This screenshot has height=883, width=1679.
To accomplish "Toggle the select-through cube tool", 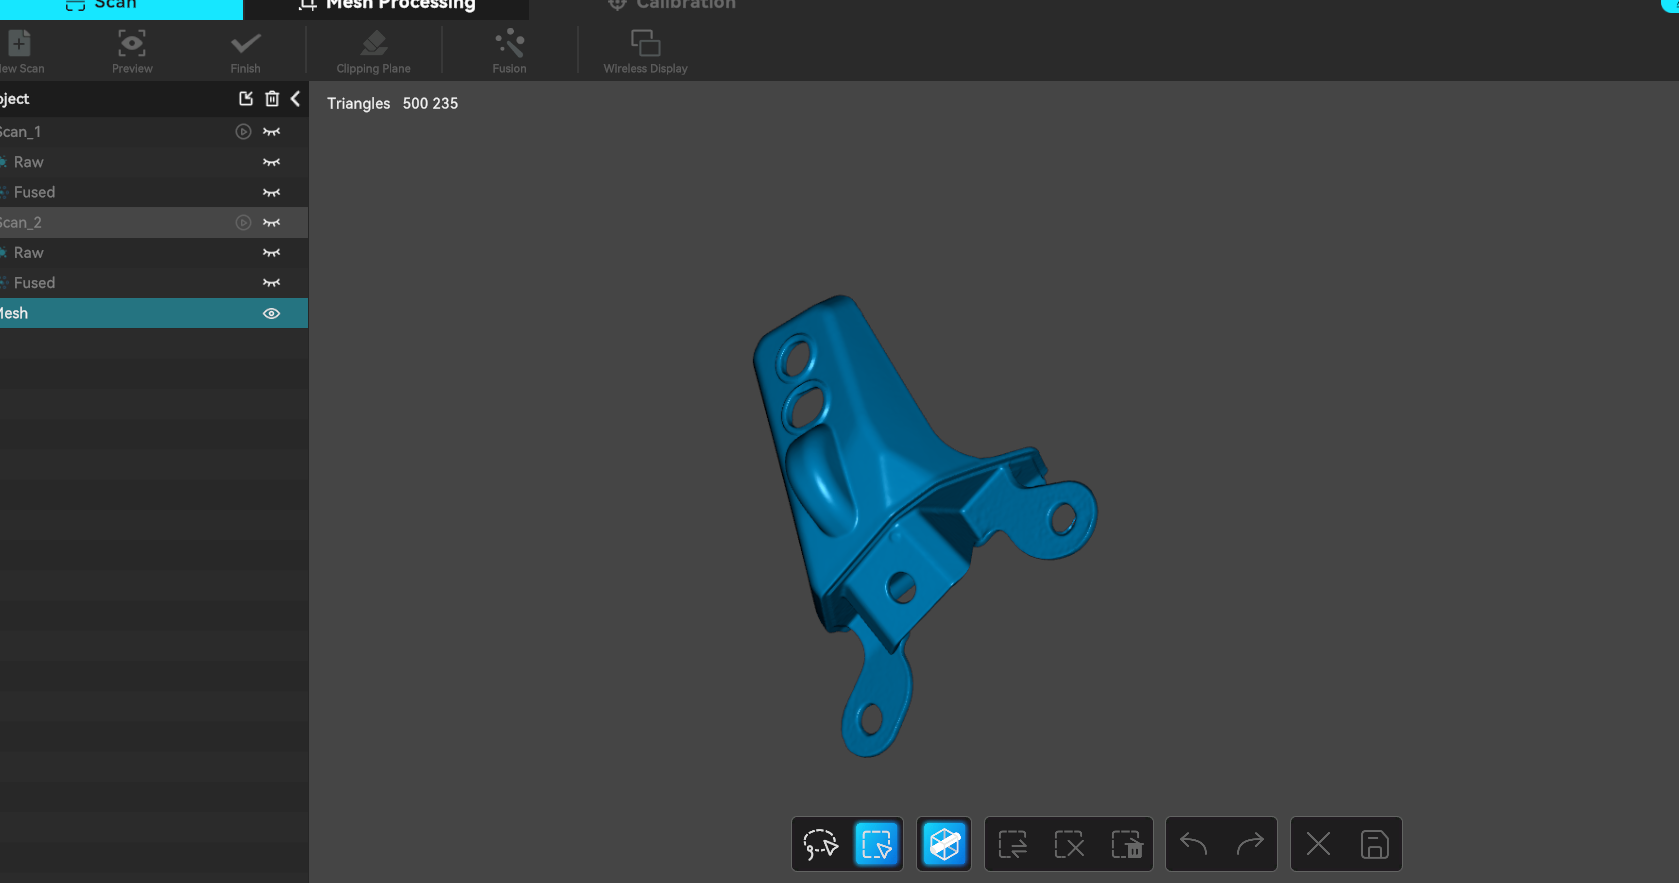I will pos(944,844).
